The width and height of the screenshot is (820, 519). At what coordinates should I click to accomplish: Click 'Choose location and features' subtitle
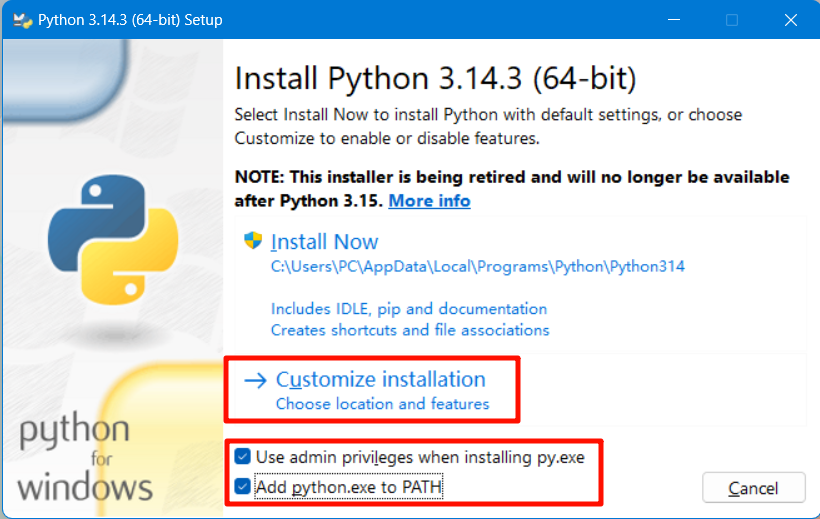[382, 404]
